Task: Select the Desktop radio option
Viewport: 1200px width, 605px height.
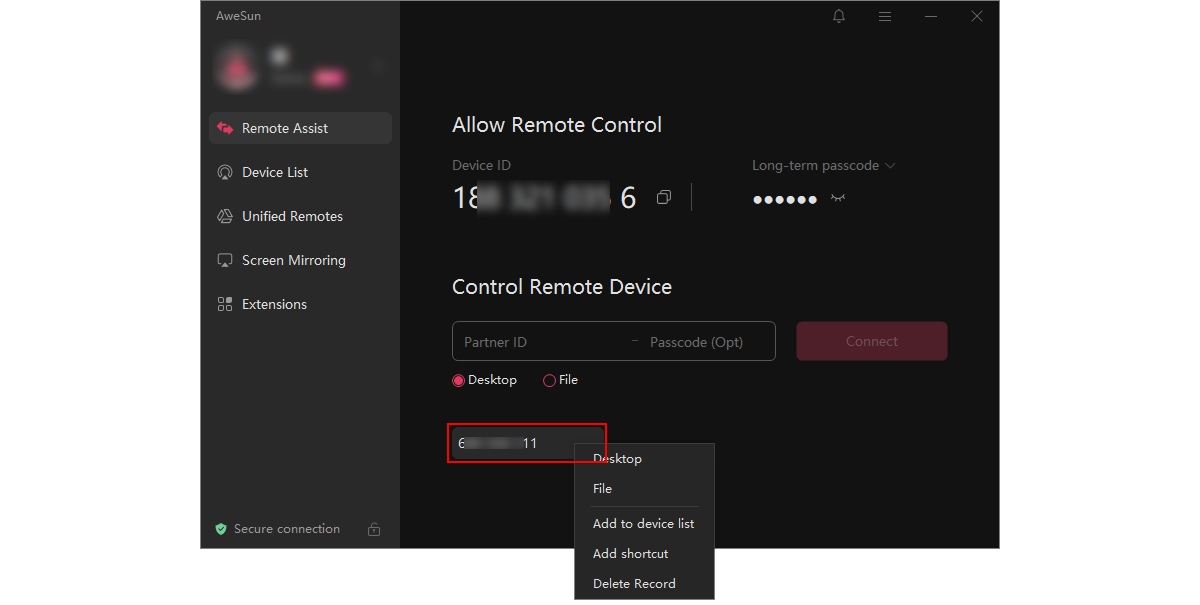Action: point(485,380)
